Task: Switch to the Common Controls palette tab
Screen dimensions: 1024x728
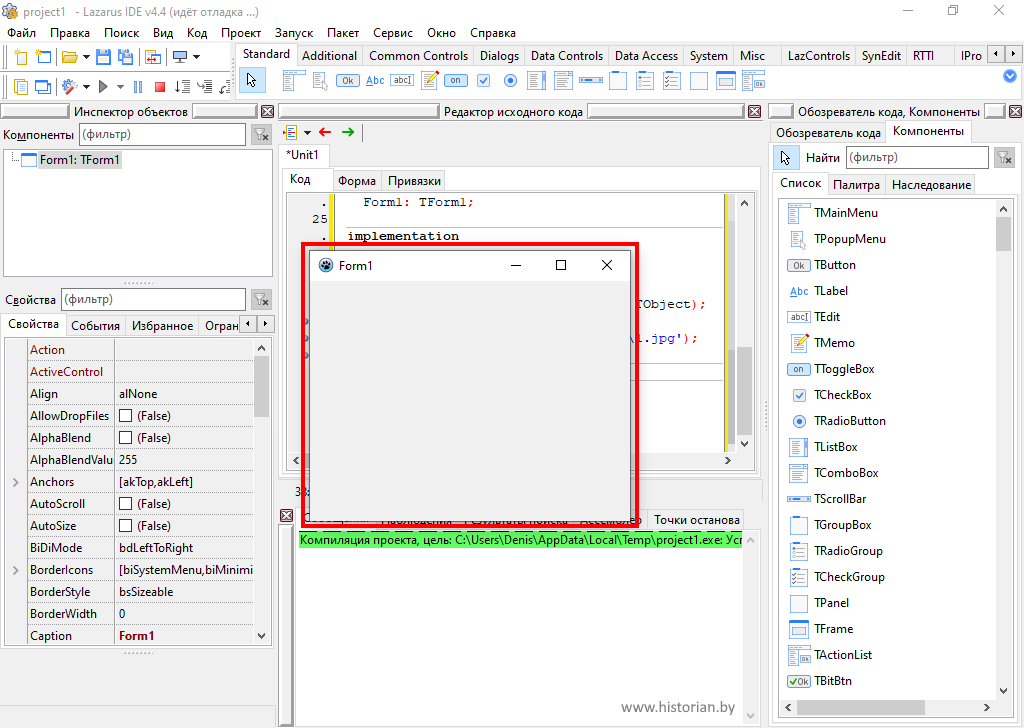Action: (418, 56)
